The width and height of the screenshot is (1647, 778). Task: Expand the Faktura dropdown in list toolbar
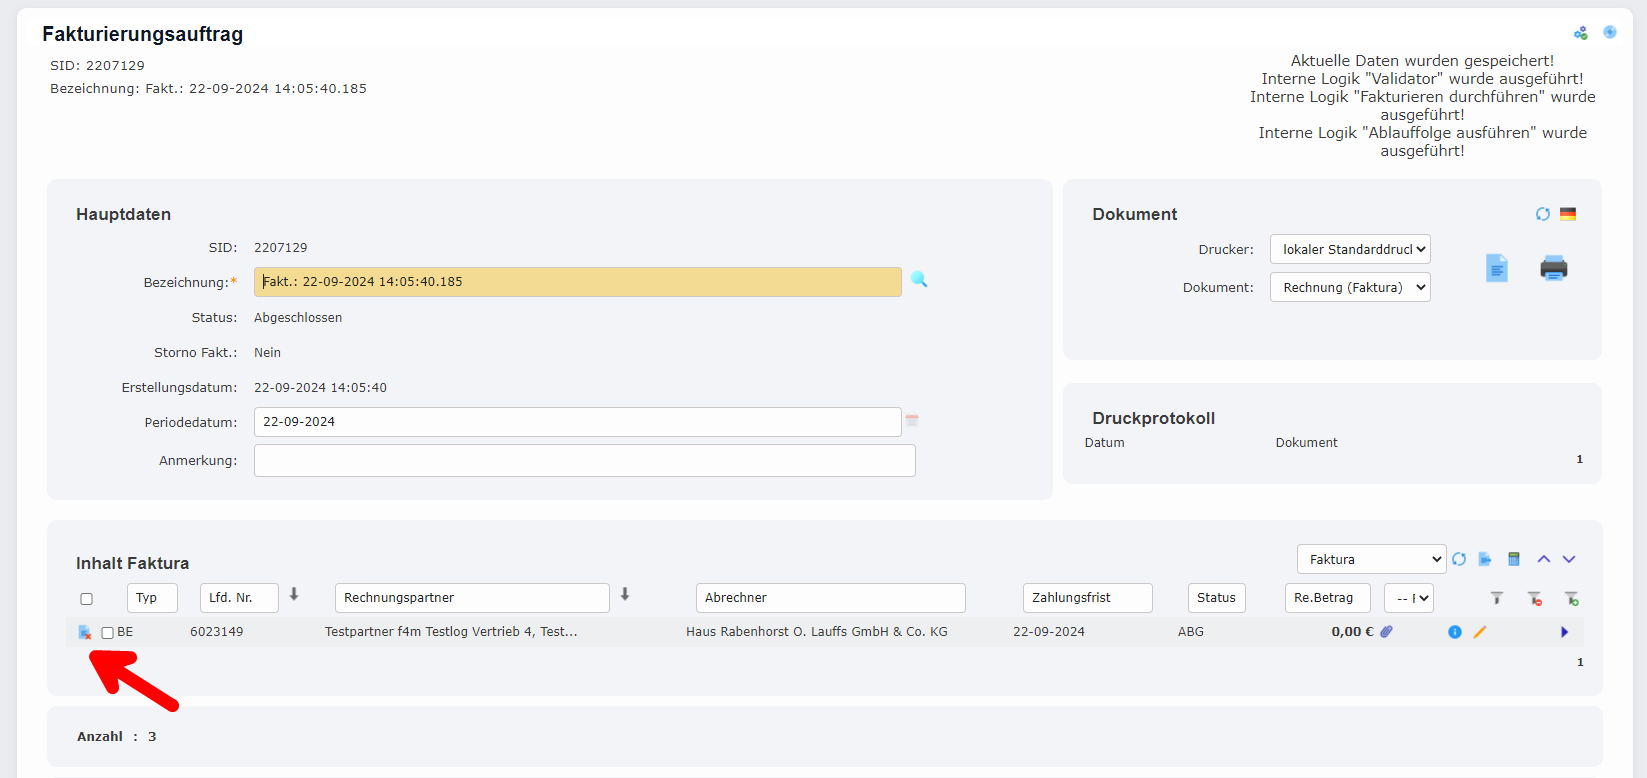1370,559
